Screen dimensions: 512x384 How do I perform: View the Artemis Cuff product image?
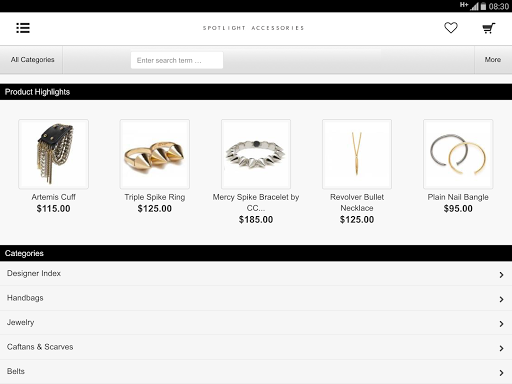coord(54,154)
